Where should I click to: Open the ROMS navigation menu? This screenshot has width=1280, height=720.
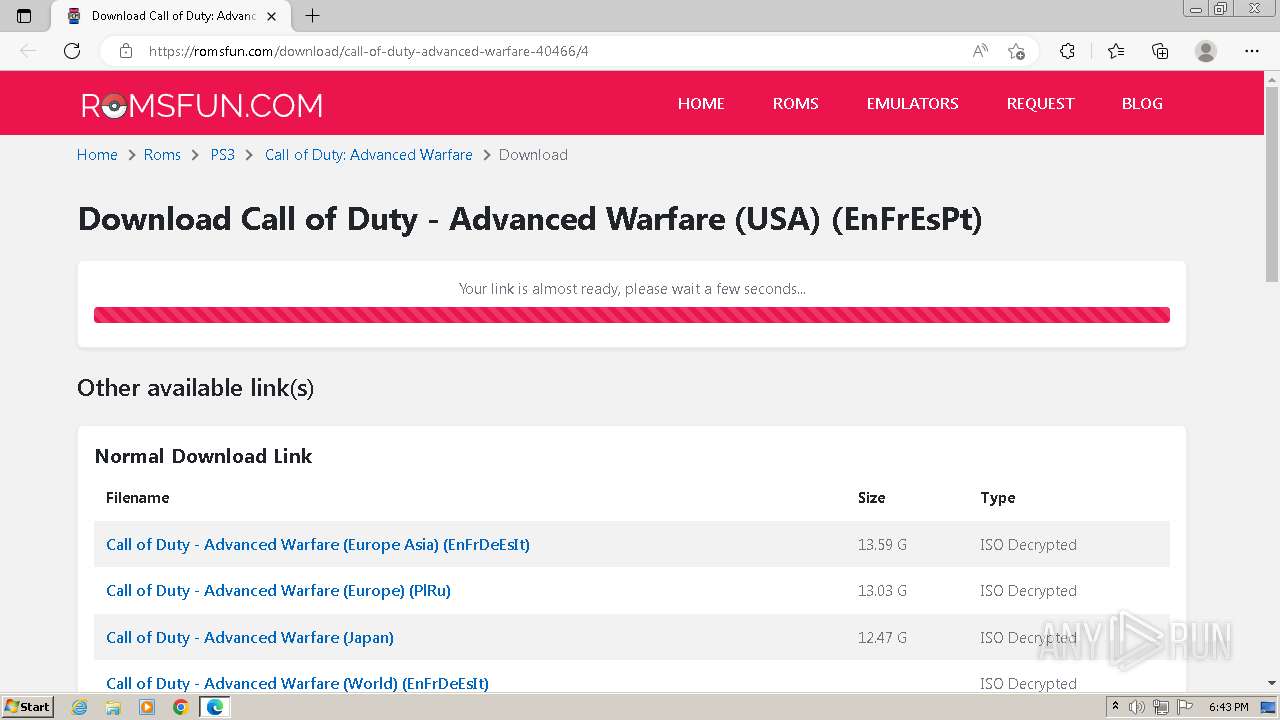click(795, 103)
